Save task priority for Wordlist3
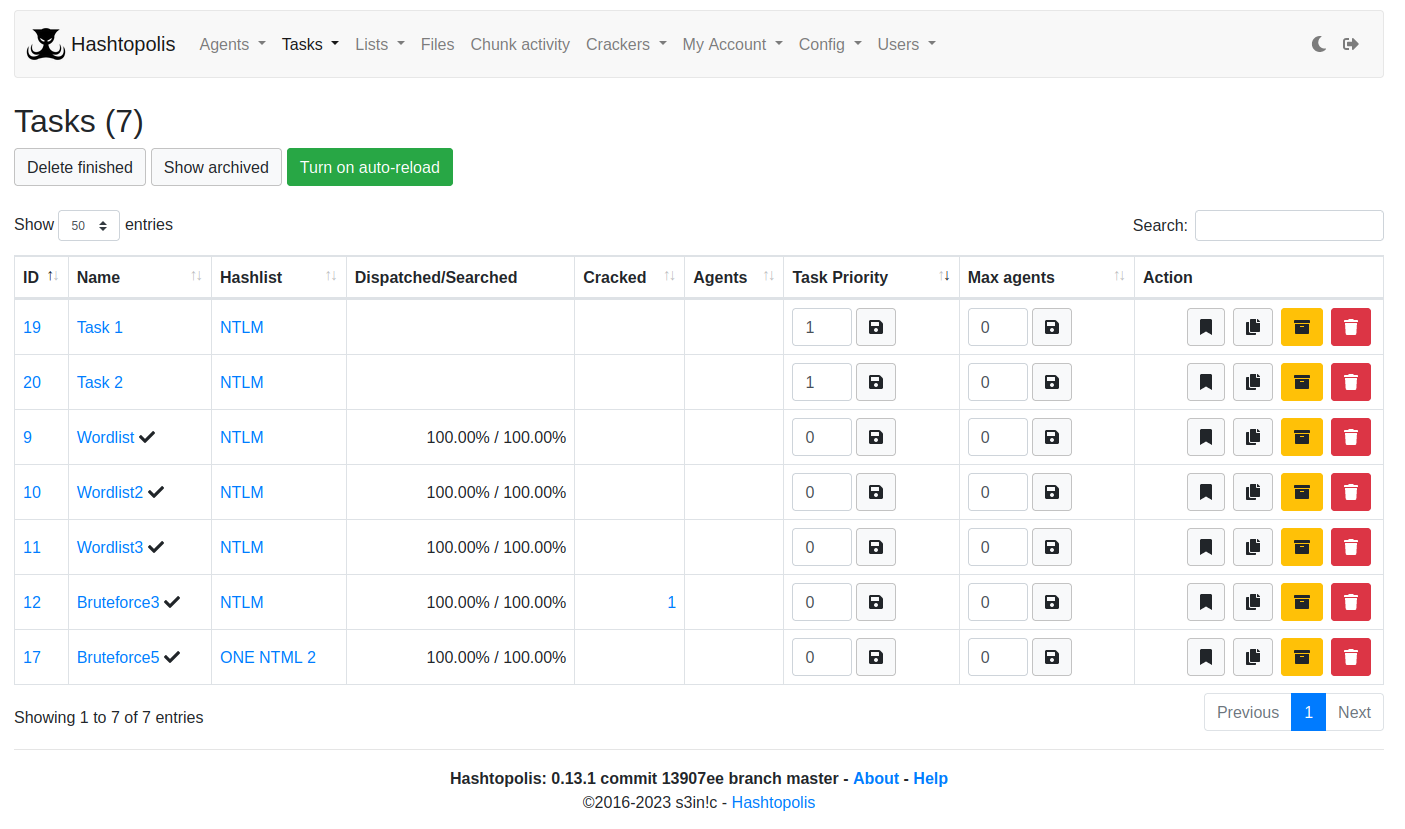1405x829 pixels. 876,547
